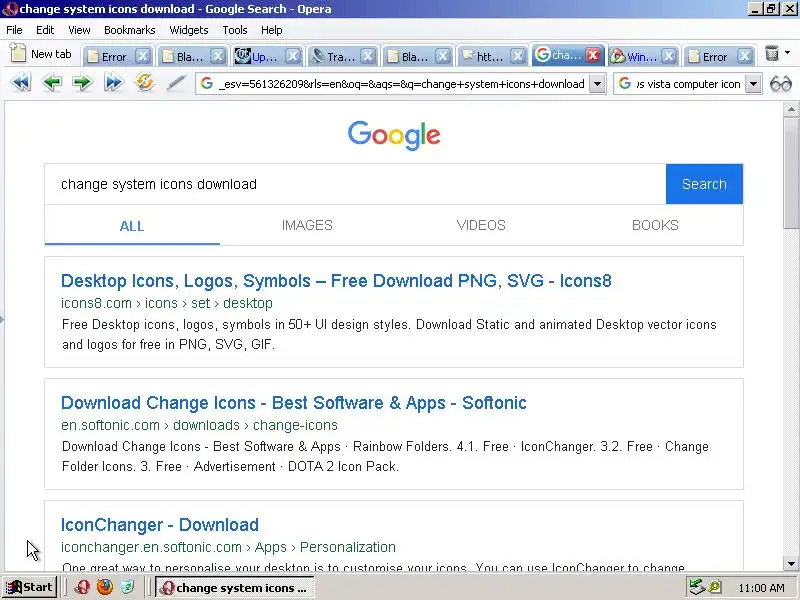Click the page scrollbar up arrow

(x=791, y=109)
